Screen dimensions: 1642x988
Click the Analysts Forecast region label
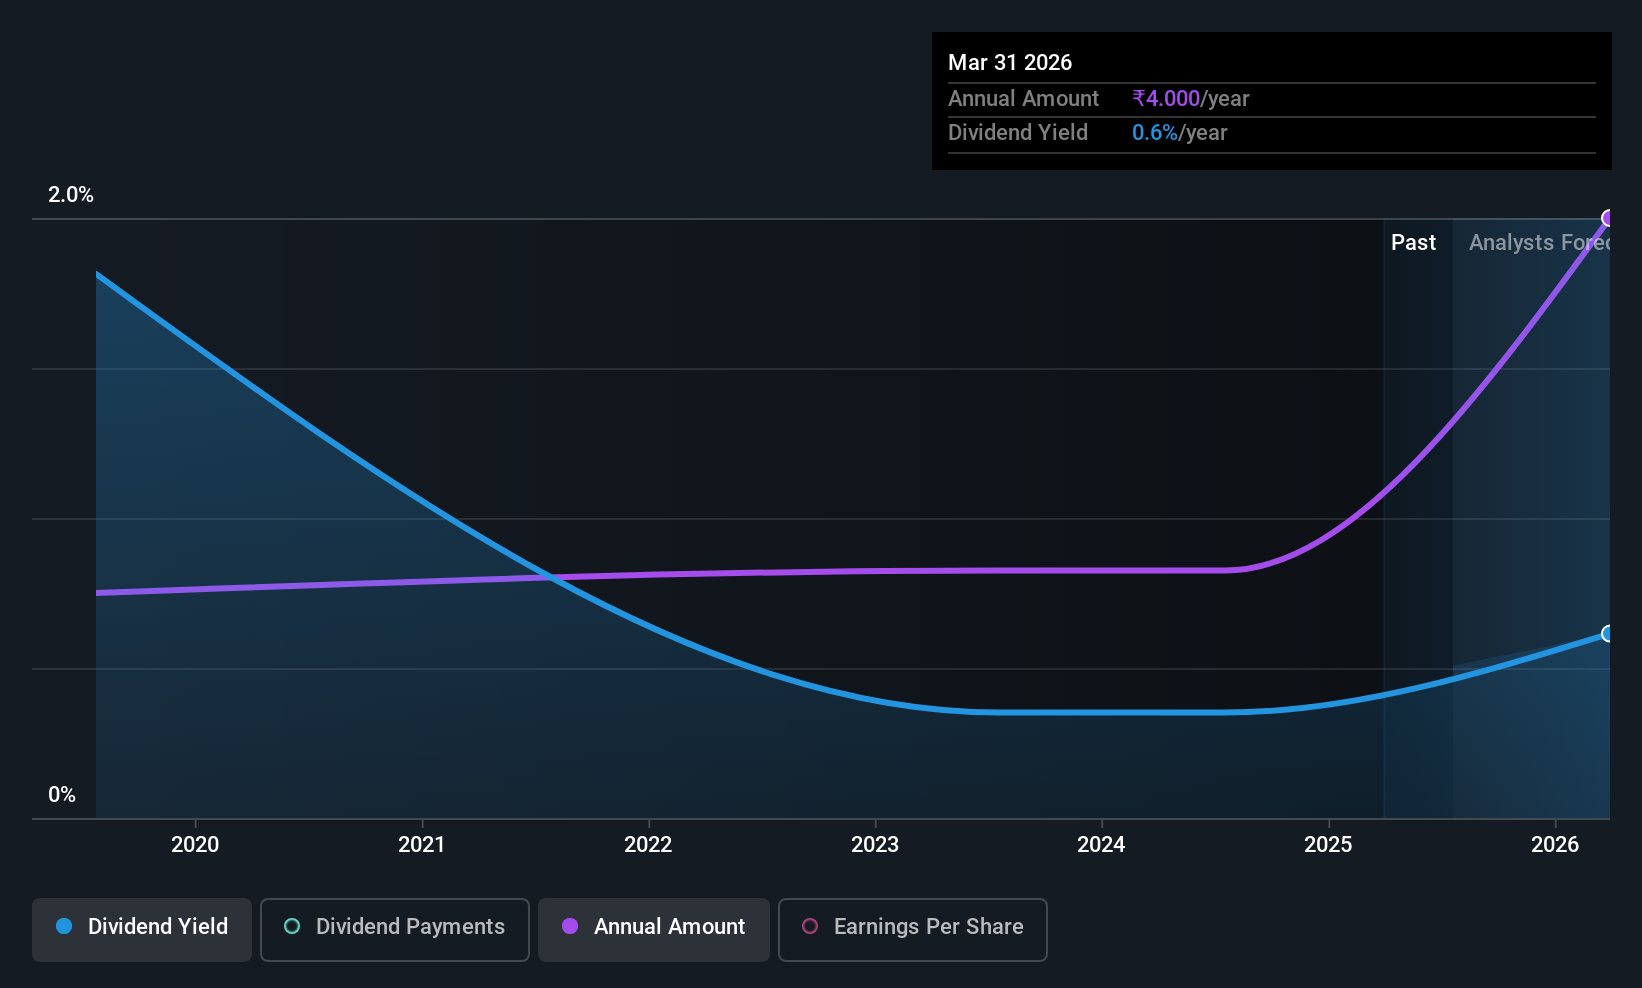point(1539,242)
